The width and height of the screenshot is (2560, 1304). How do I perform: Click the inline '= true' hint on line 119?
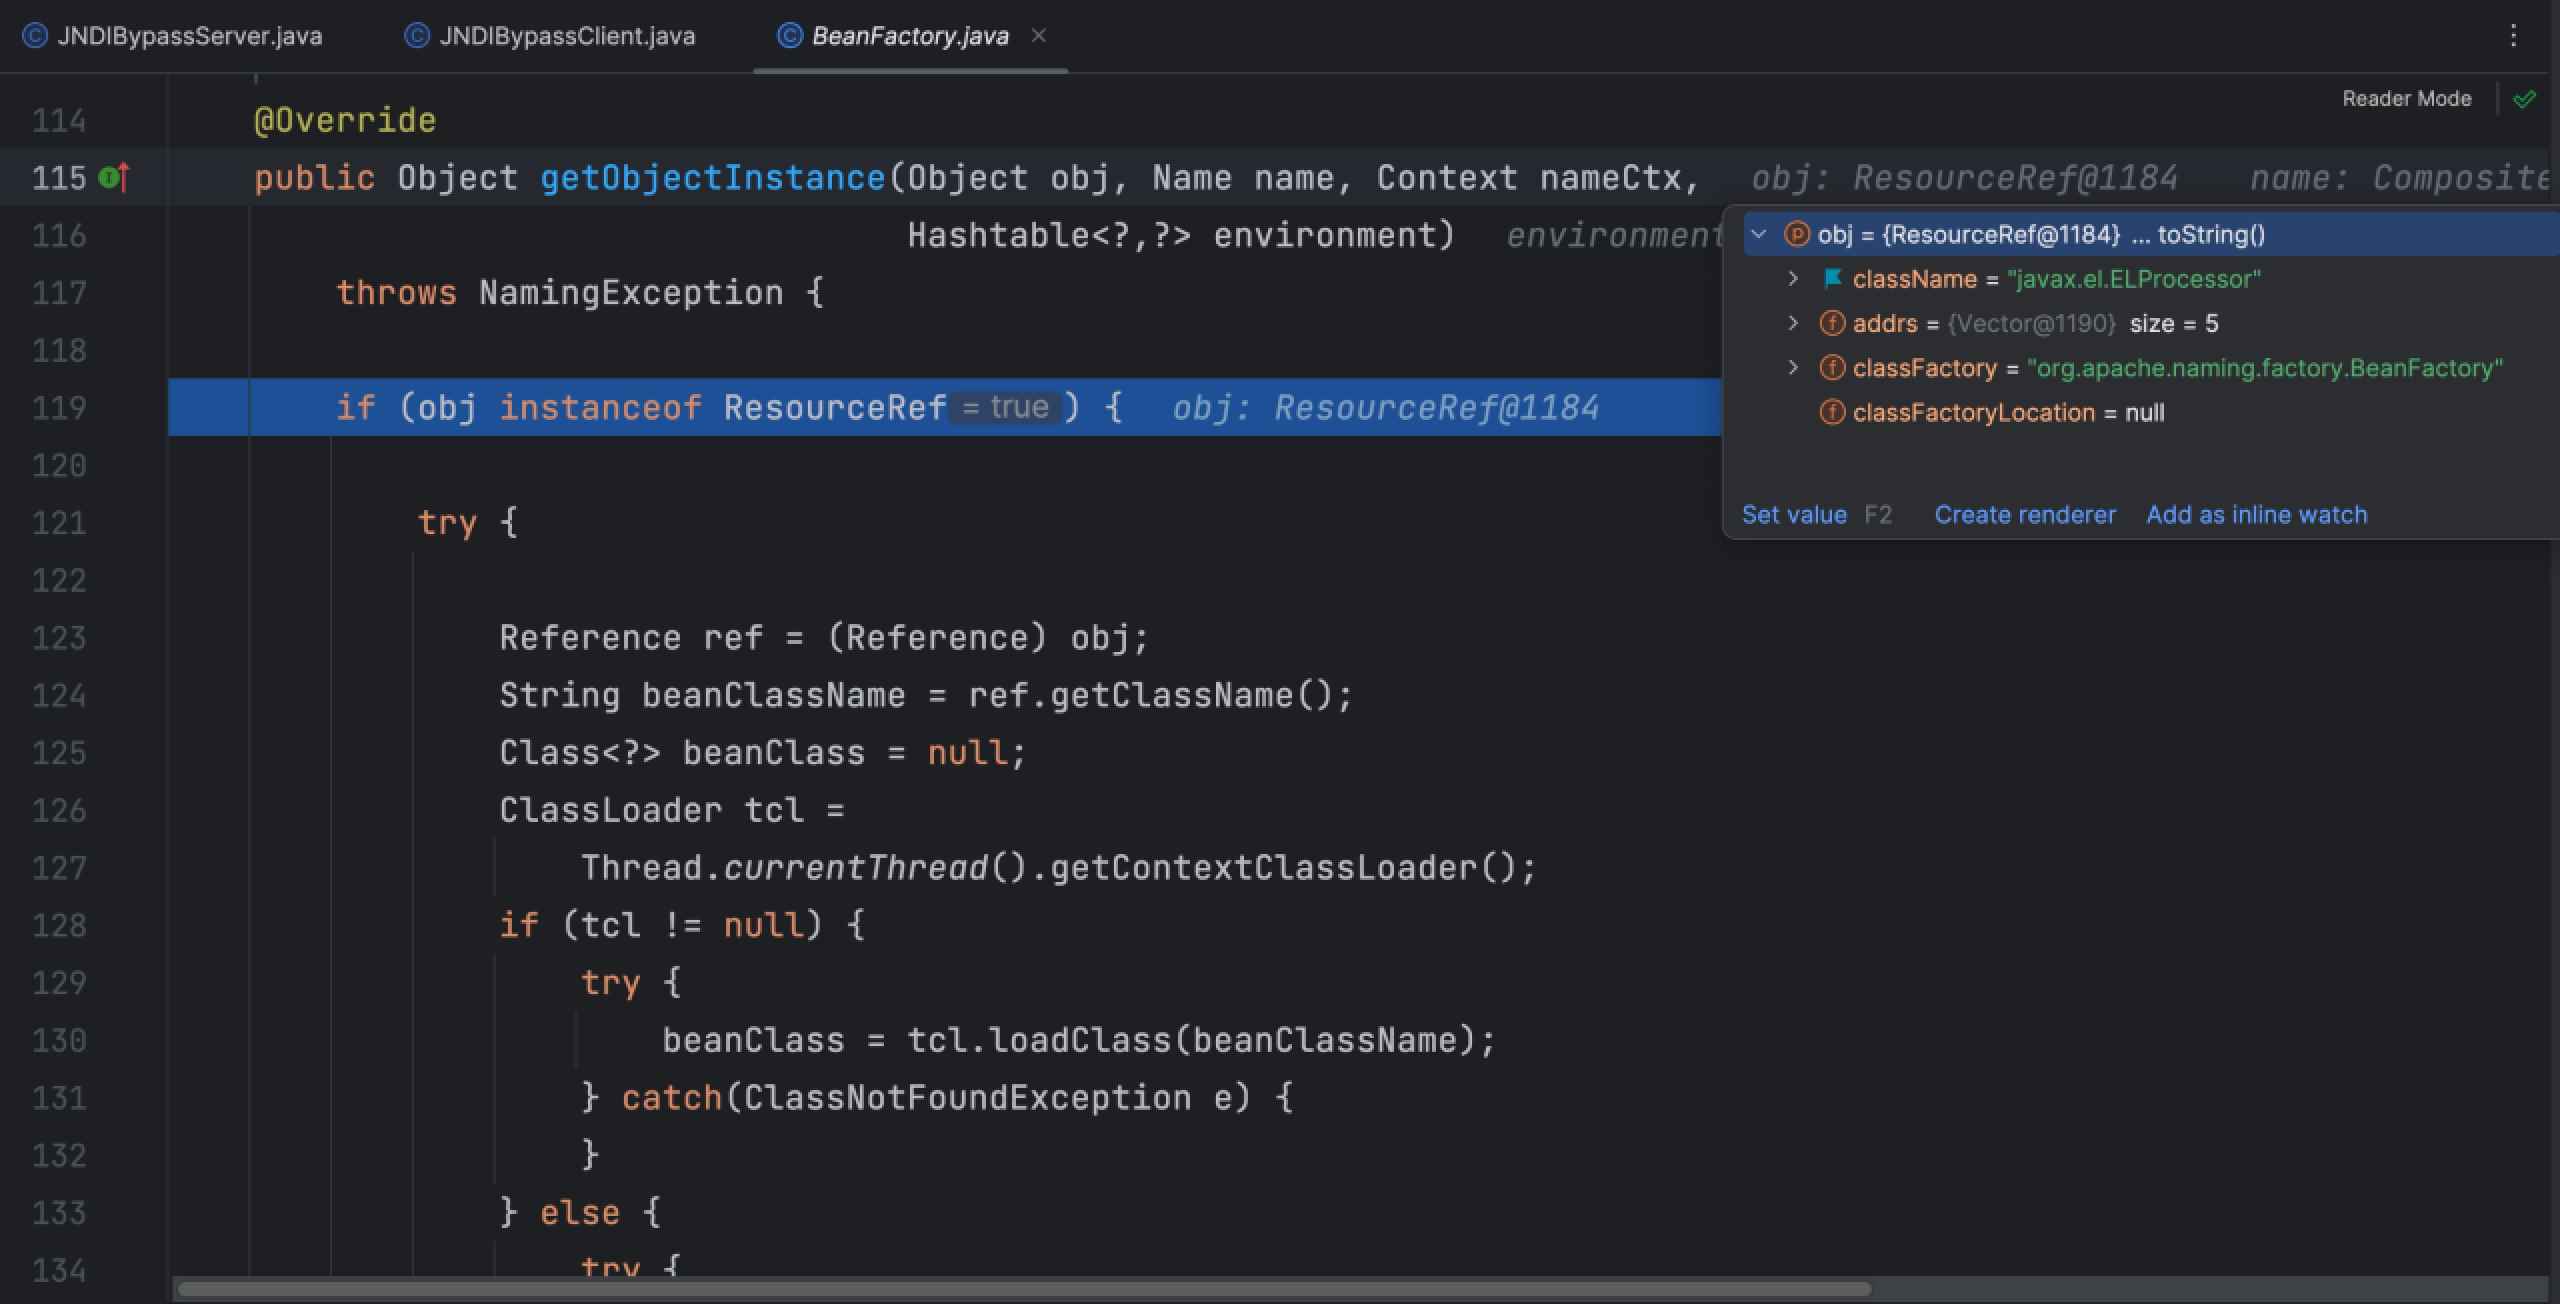(1005, 407)
